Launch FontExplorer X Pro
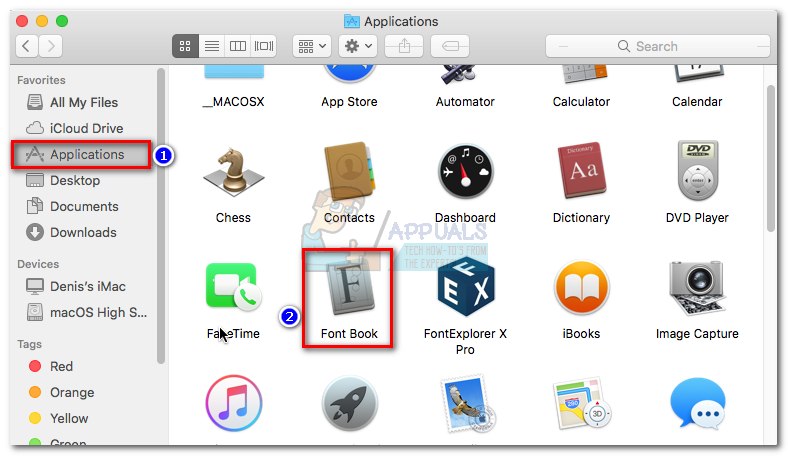Screen dimensions: 788x456 465,287
